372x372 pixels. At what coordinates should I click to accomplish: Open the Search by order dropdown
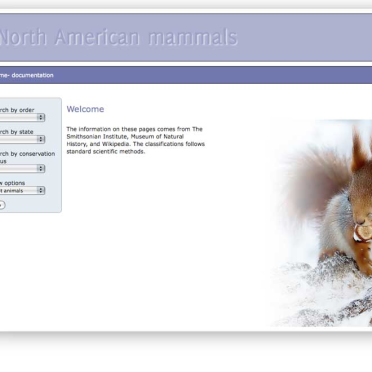pyautogui.click(x=22, y=117)
